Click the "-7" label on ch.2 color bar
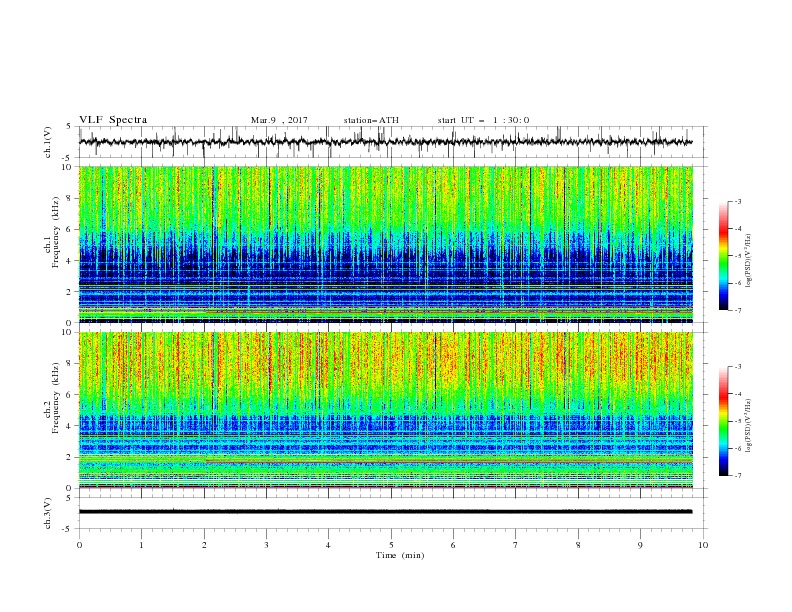This screenshot has width=792, height=612. (737, 476)
